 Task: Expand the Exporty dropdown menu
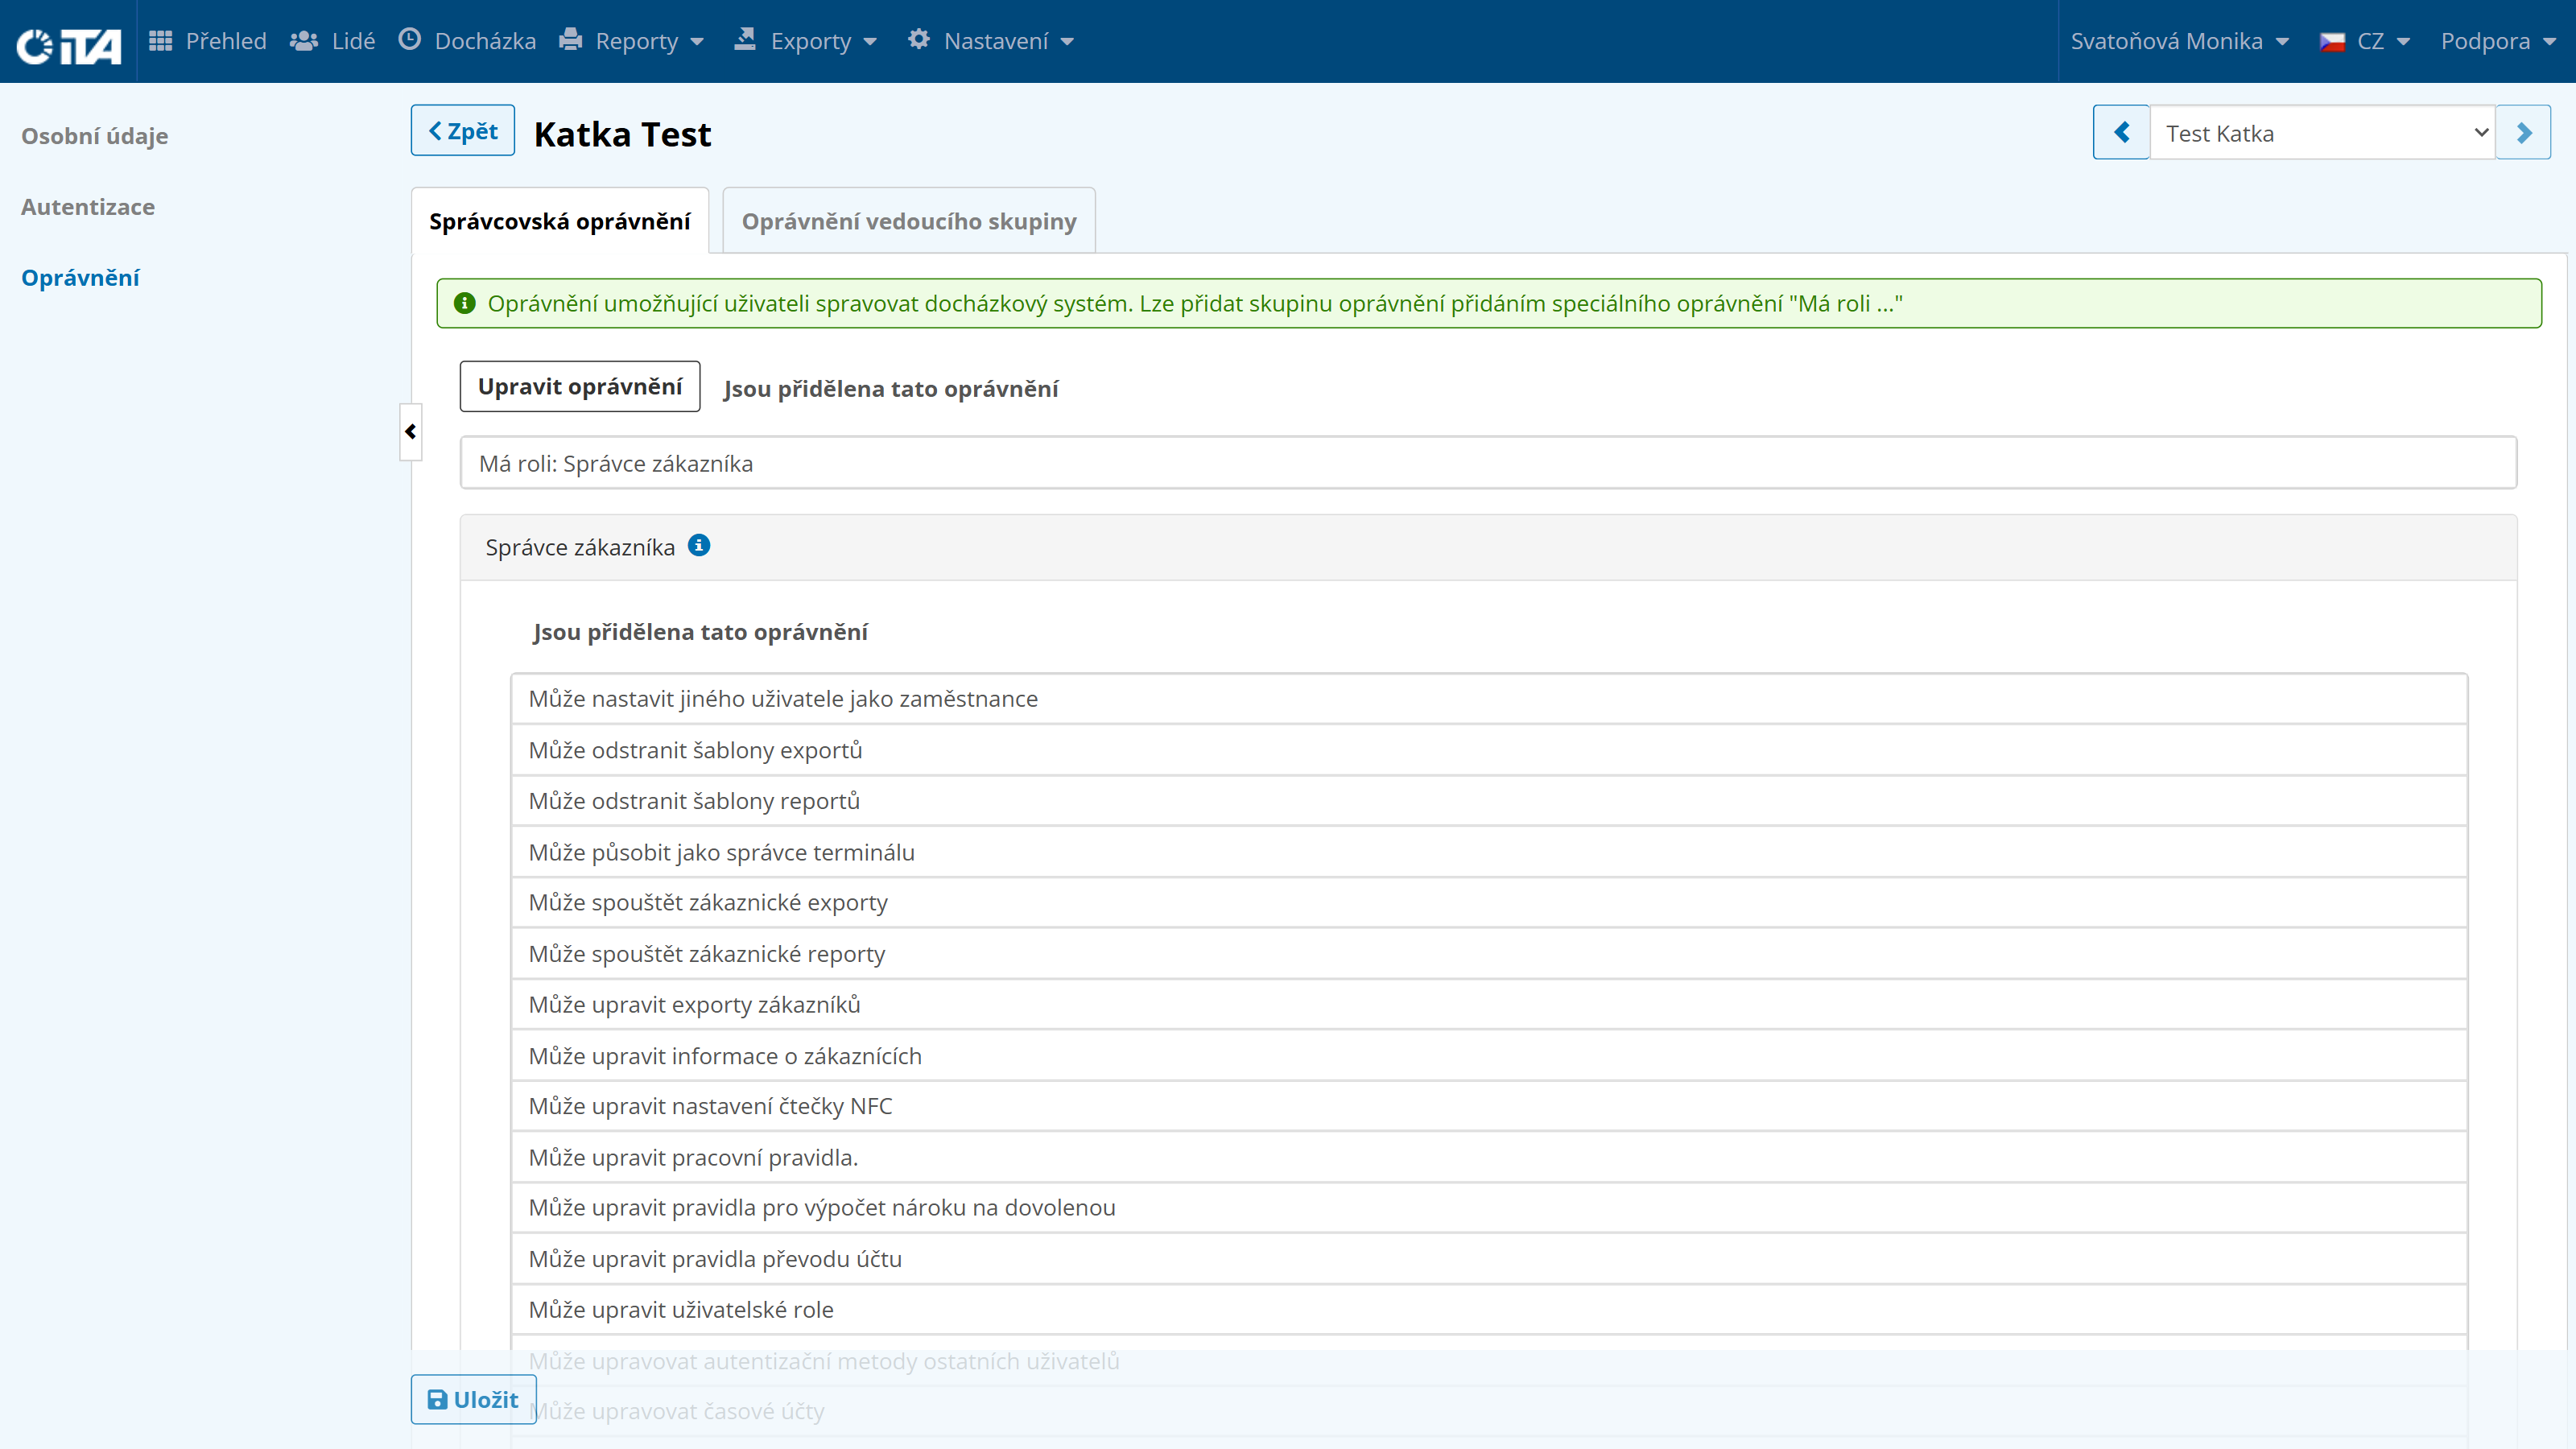pos(806,41)
